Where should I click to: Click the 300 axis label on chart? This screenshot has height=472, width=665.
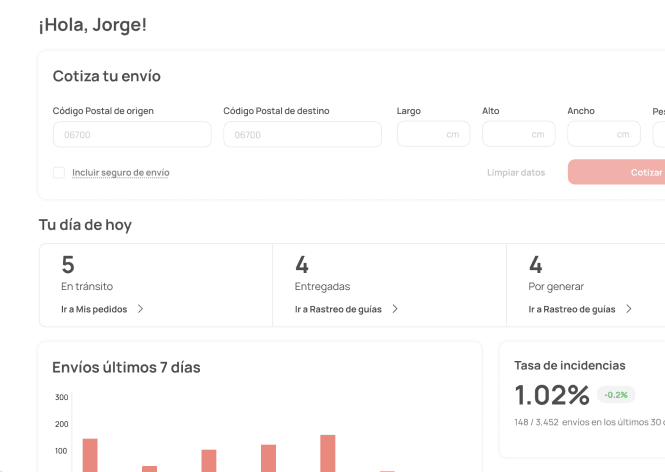[x=61, y=397]
